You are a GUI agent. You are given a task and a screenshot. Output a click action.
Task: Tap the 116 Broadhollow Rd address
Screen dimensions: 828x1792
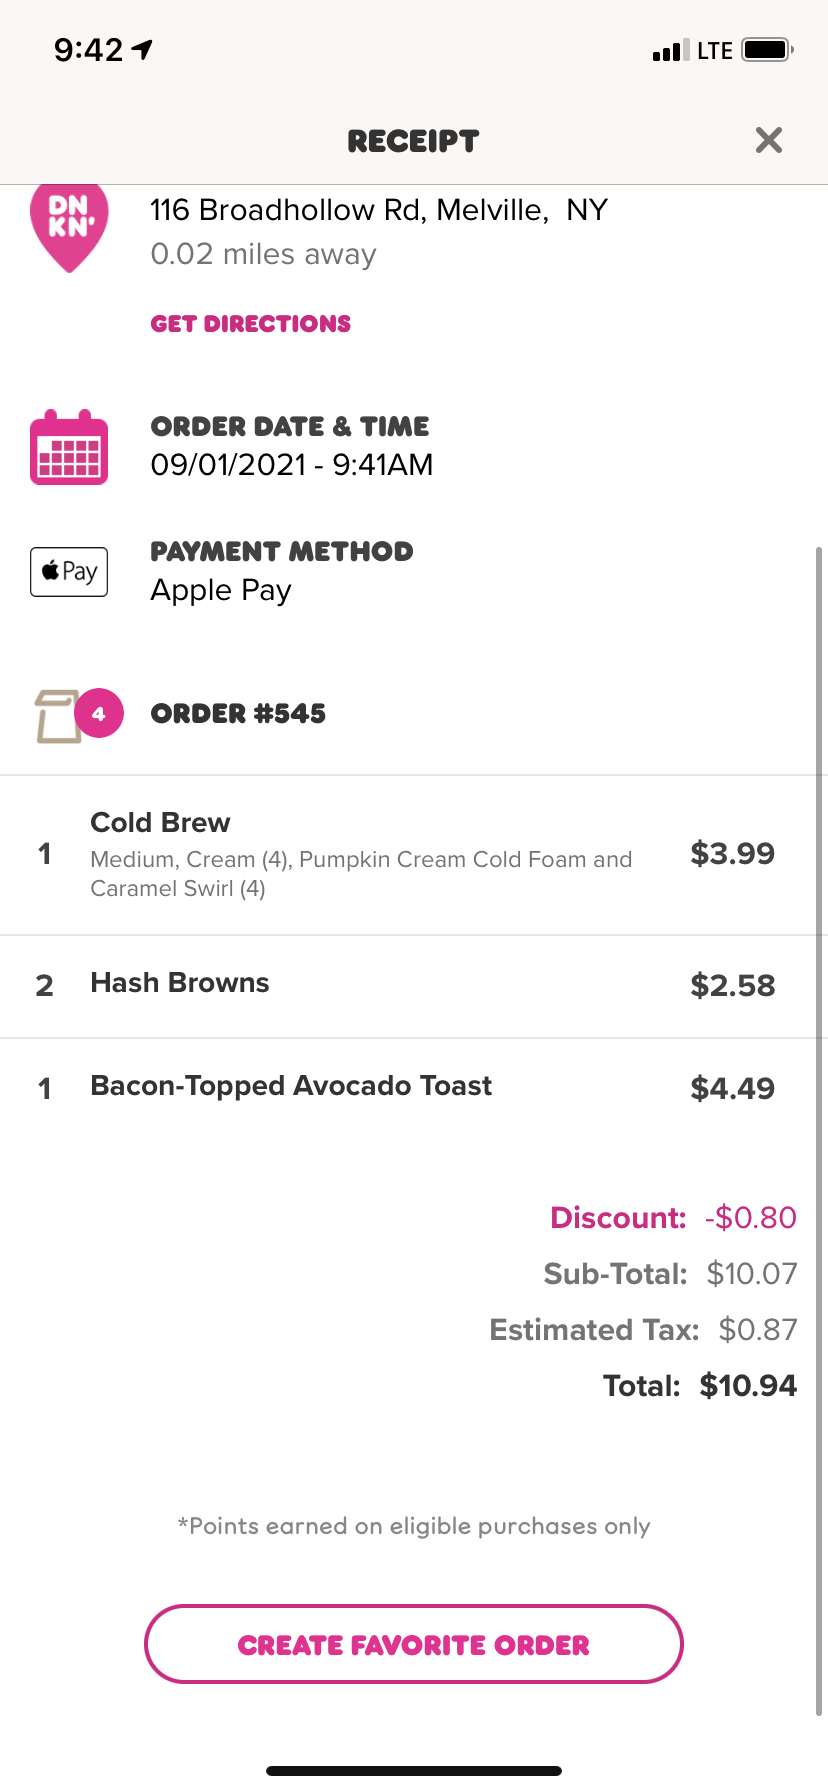(x=378, y=211)
